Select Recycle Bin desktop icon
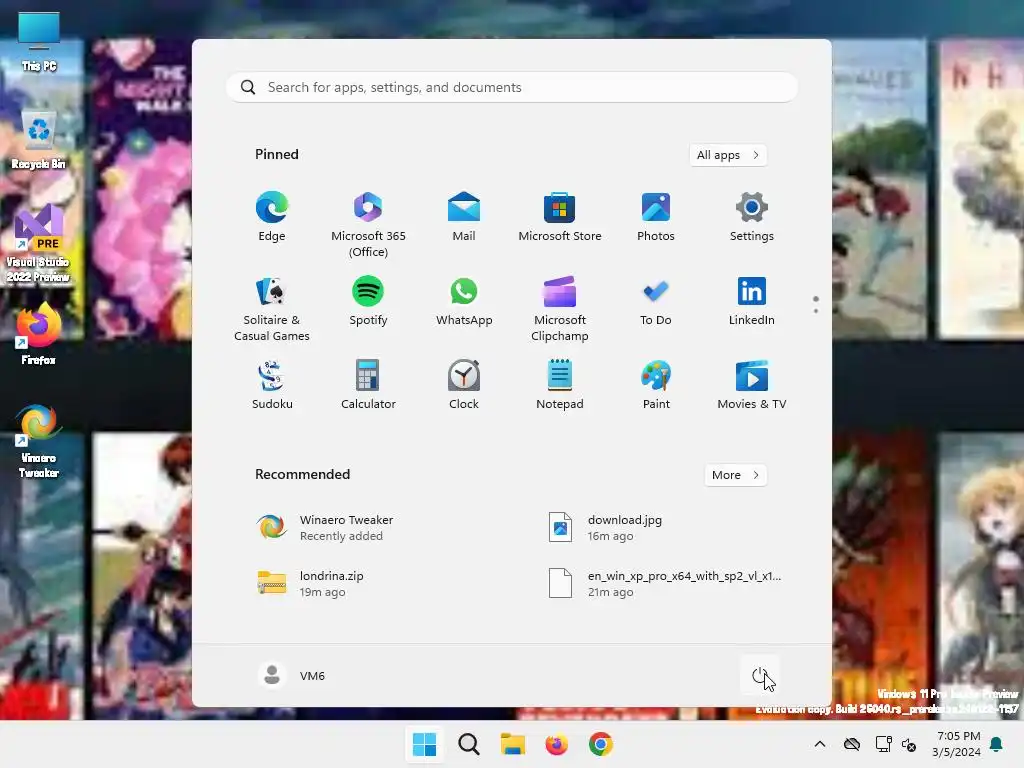The width and height of the screenshot is (1024, 768). pyautogui.click(x=39, y=140)
